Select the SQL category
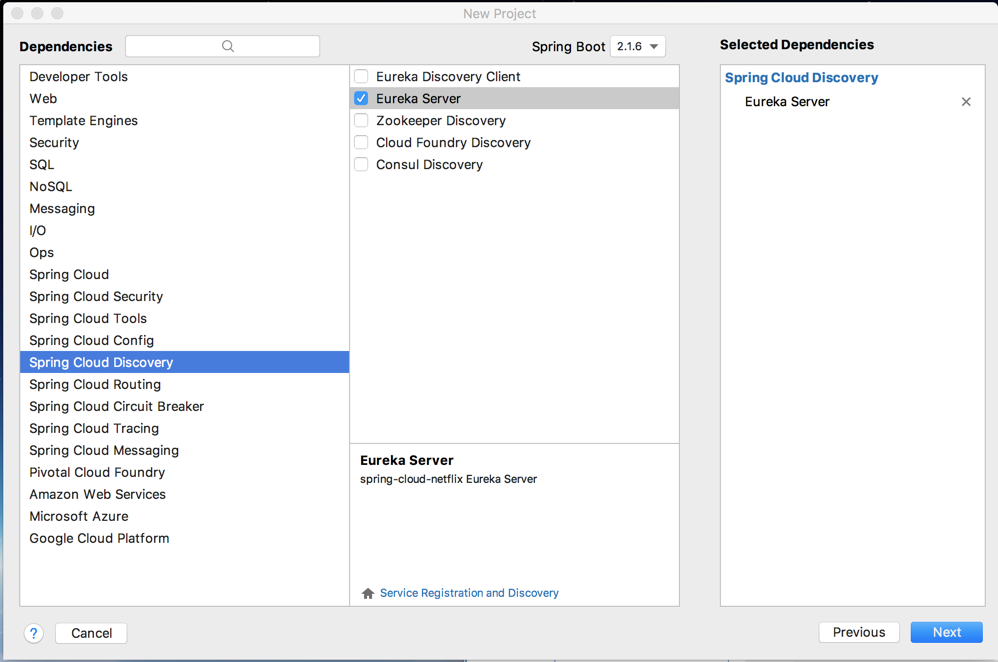Image resolution: width=998 pixels, height=662 pixels. pos(185,164)
